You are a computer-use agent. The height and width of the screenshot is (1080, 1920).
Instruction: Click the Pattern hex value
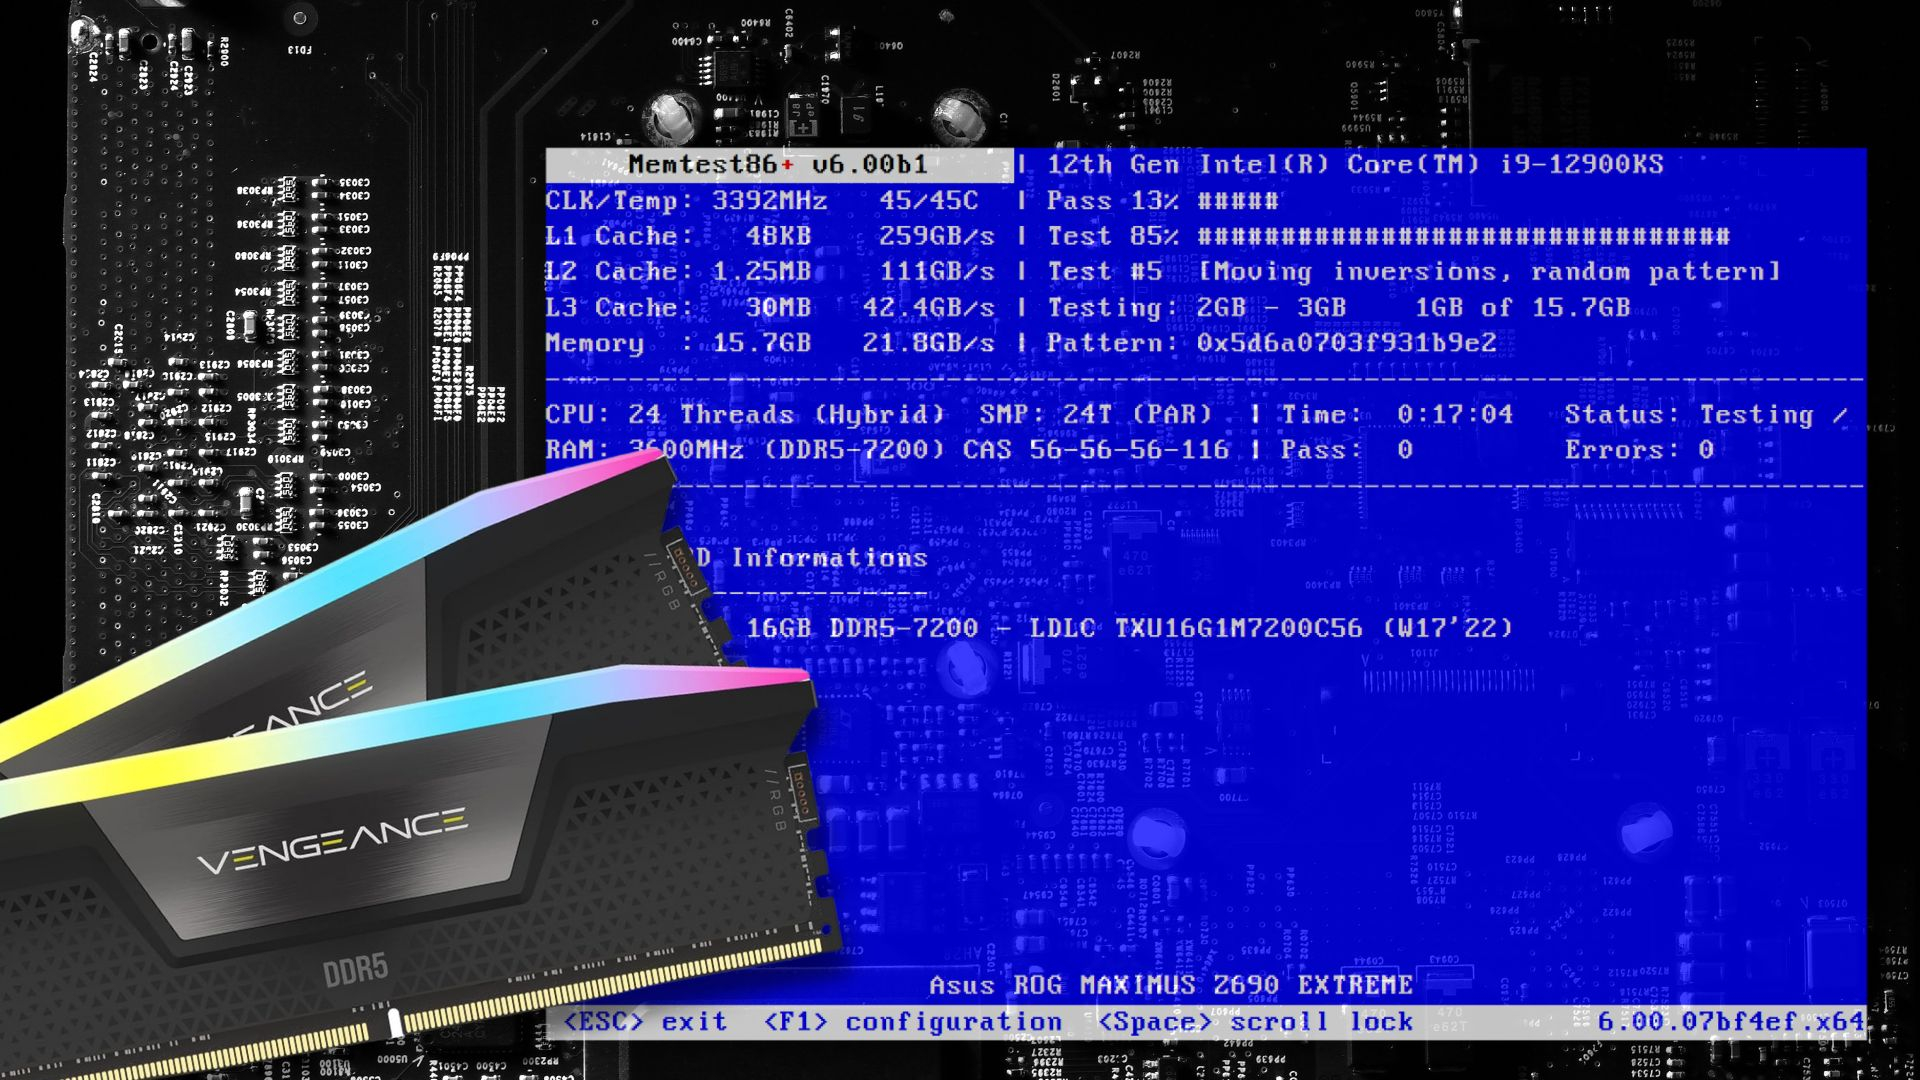(1346, 343)
